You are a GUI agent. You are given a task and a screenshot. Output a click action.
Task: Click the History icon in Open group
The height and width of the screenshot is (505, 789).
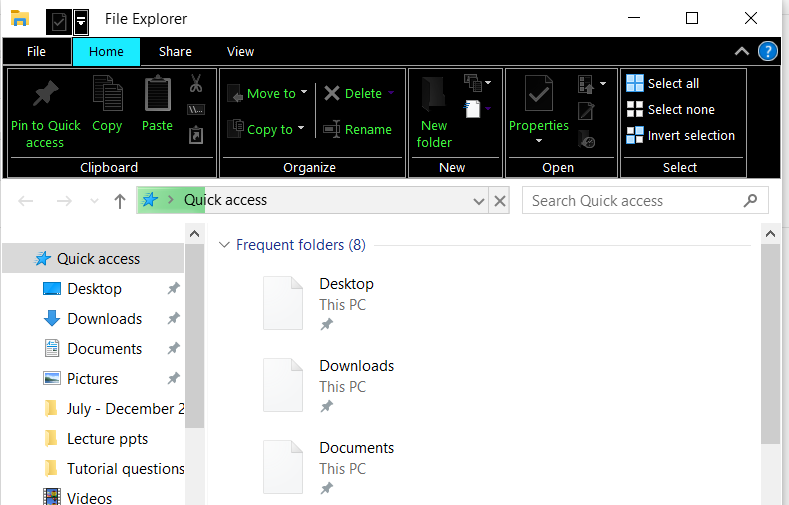[x=587, y=139]
